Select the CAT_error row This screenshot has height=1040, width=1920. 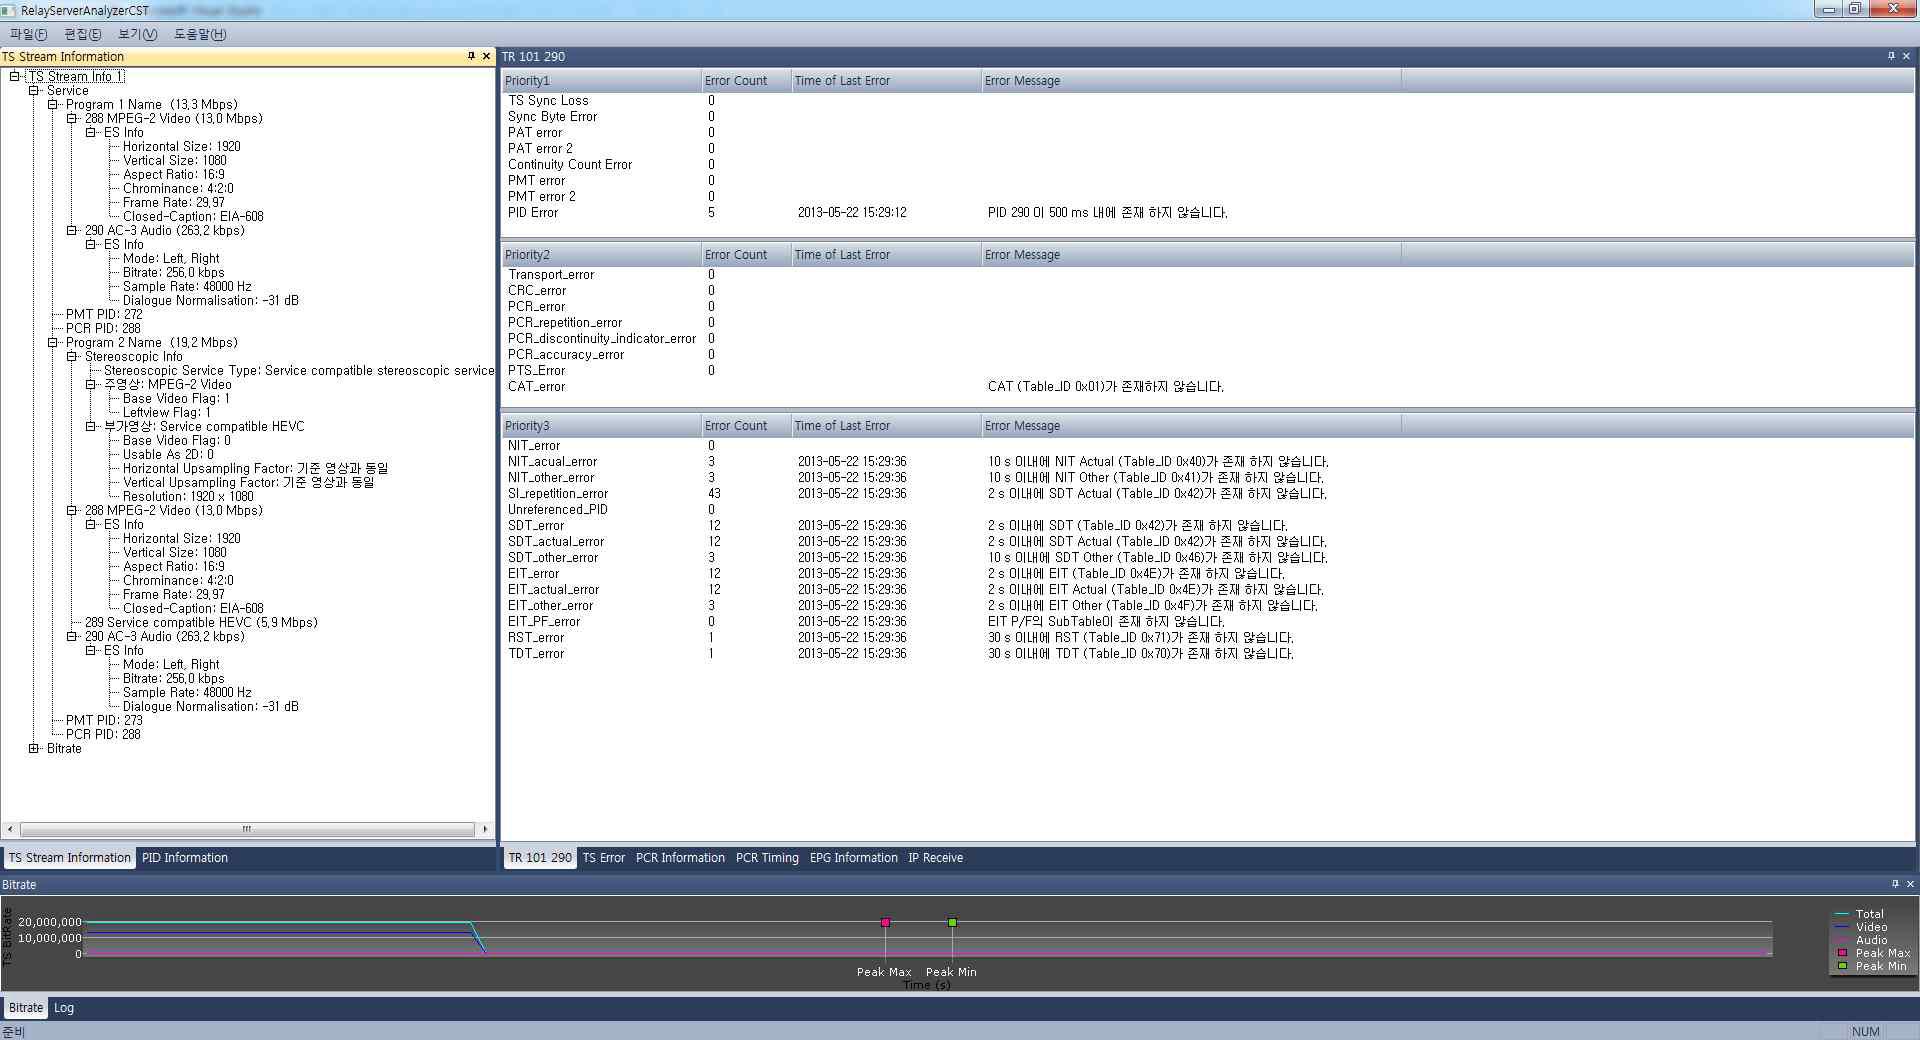pos(1208,387)
